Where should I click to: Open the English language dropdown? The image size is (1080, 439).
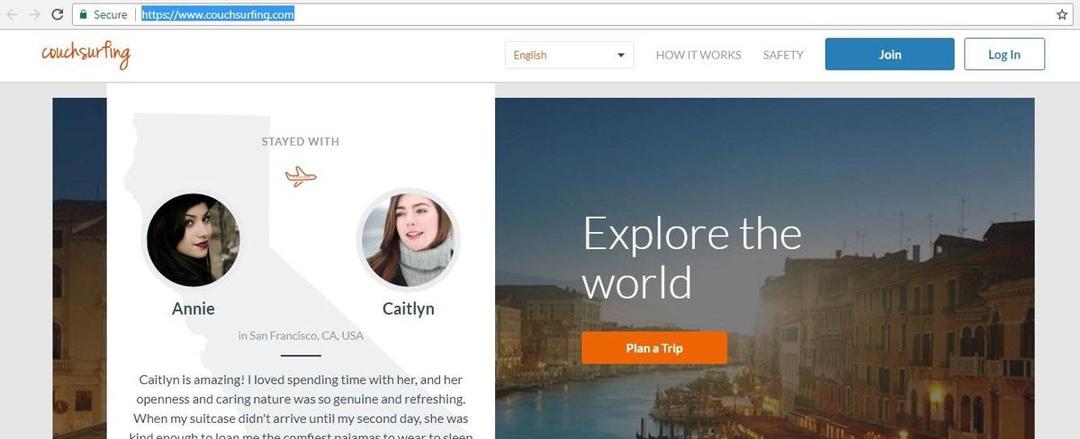(x=569, y=55)
